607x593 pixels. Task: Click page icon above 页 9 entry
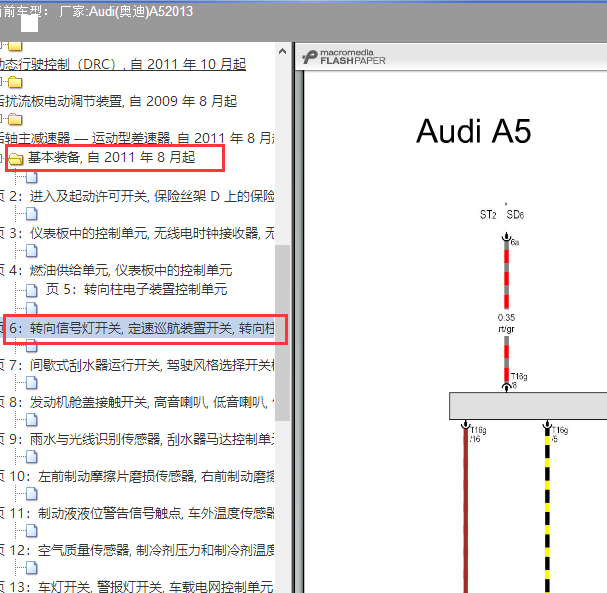pyautogui.click(x=31, y=420)
